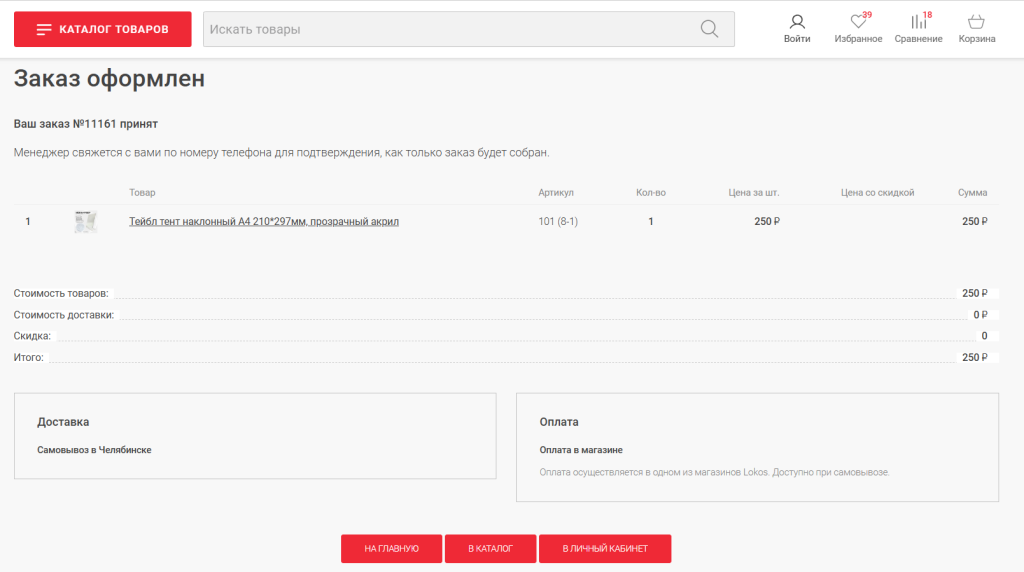Screen dimensions: 1024x572
Task: Click the Войти text label
Action: click(x=797, y=39)
